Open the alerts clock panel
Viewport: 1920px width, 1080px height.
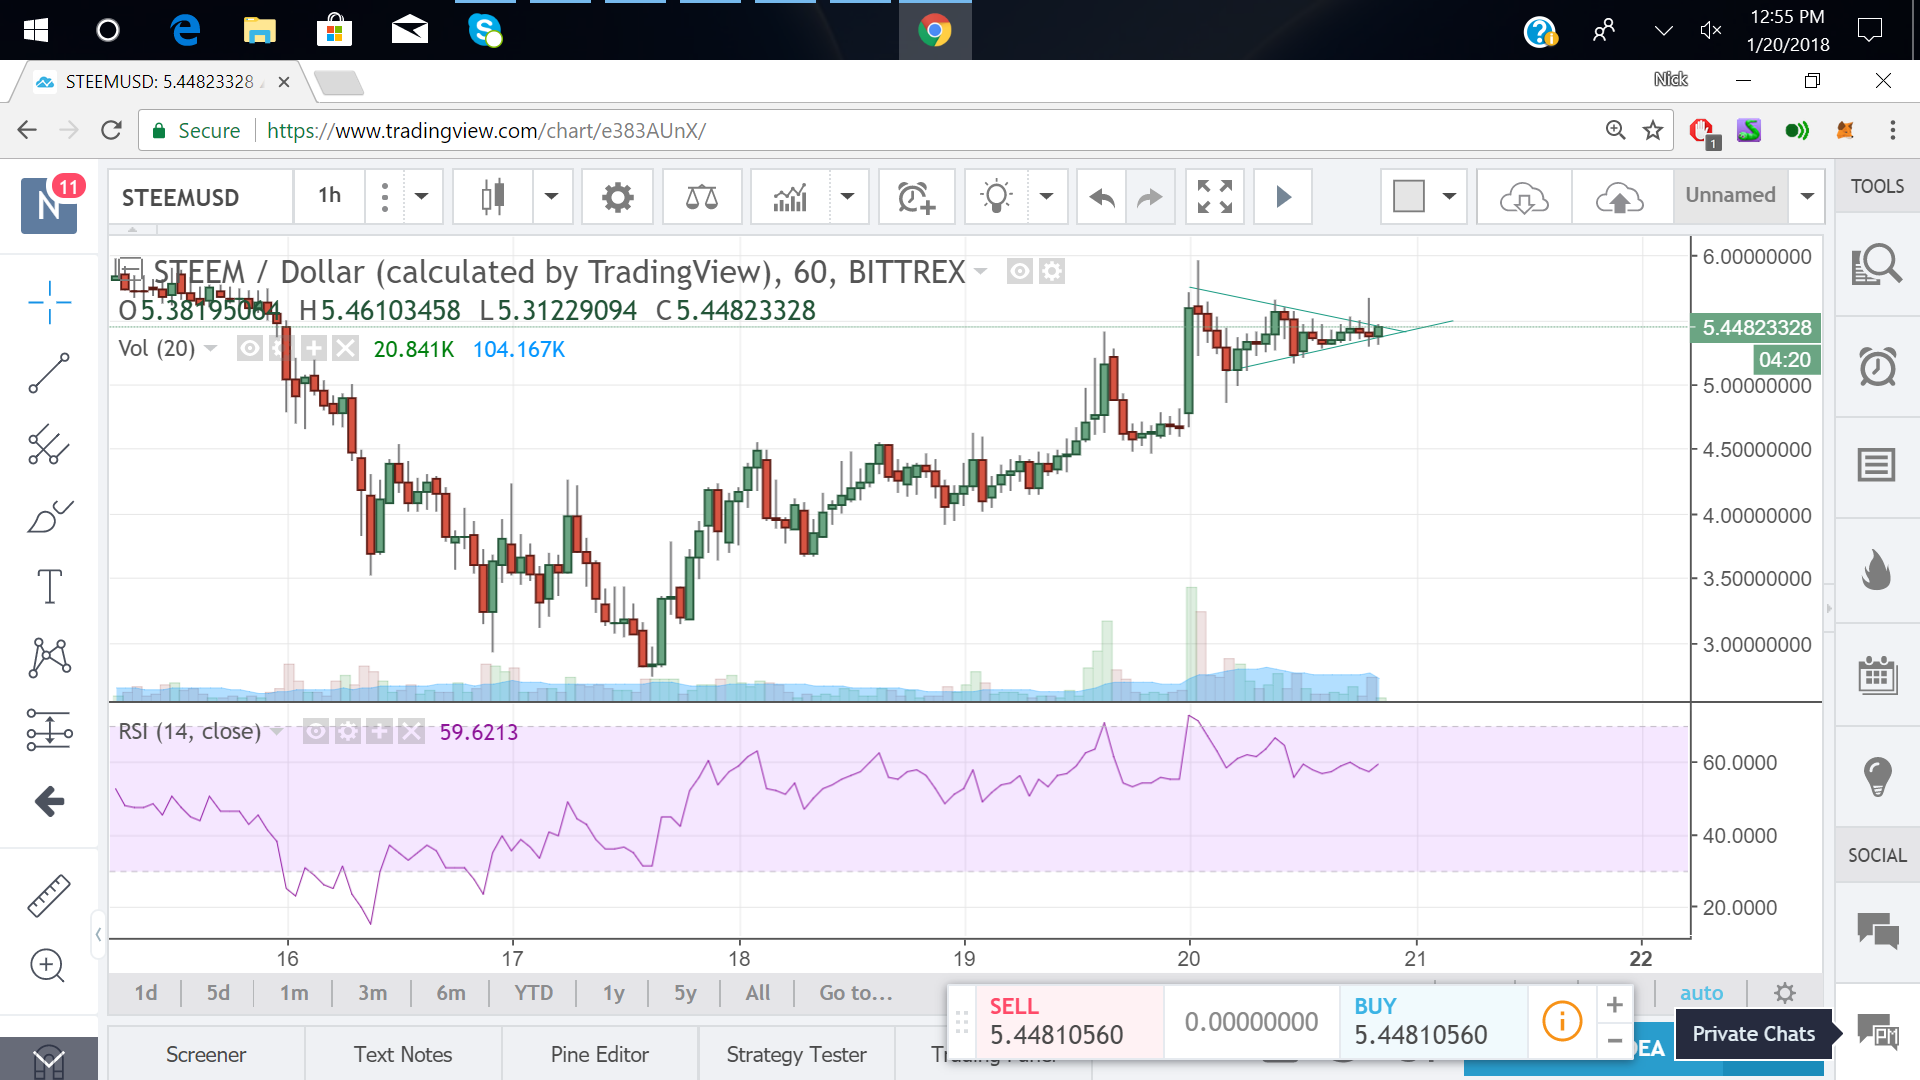pyautogui.click(x=1877, y=366)
